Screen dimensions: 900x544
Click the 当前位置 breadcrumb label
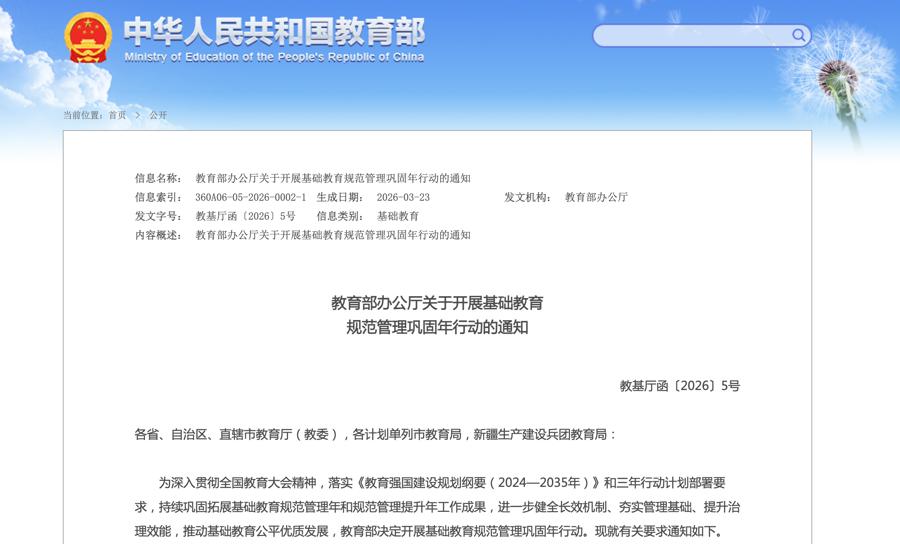(84, 115)
